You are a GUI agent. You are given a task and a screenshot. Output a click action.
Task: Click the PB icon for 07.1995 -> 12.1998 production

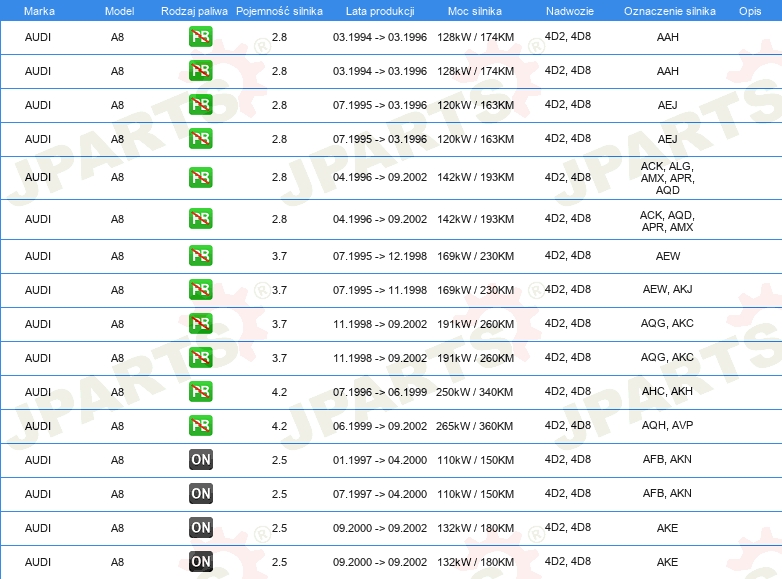(200, 256)
